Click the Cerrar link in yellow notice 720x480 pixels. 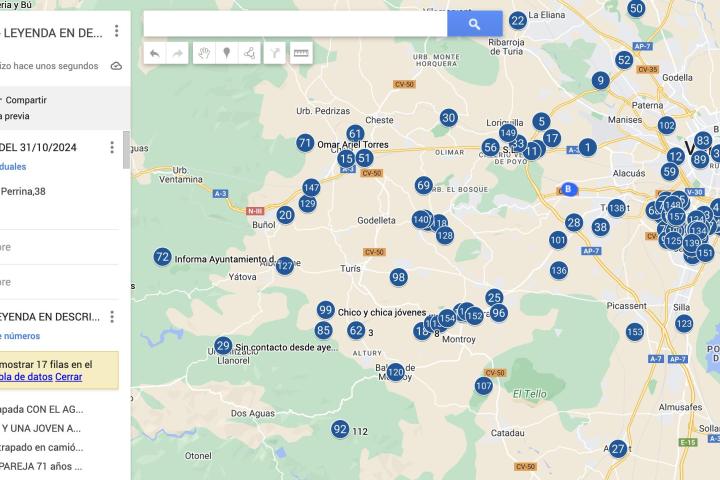(68, 377)
